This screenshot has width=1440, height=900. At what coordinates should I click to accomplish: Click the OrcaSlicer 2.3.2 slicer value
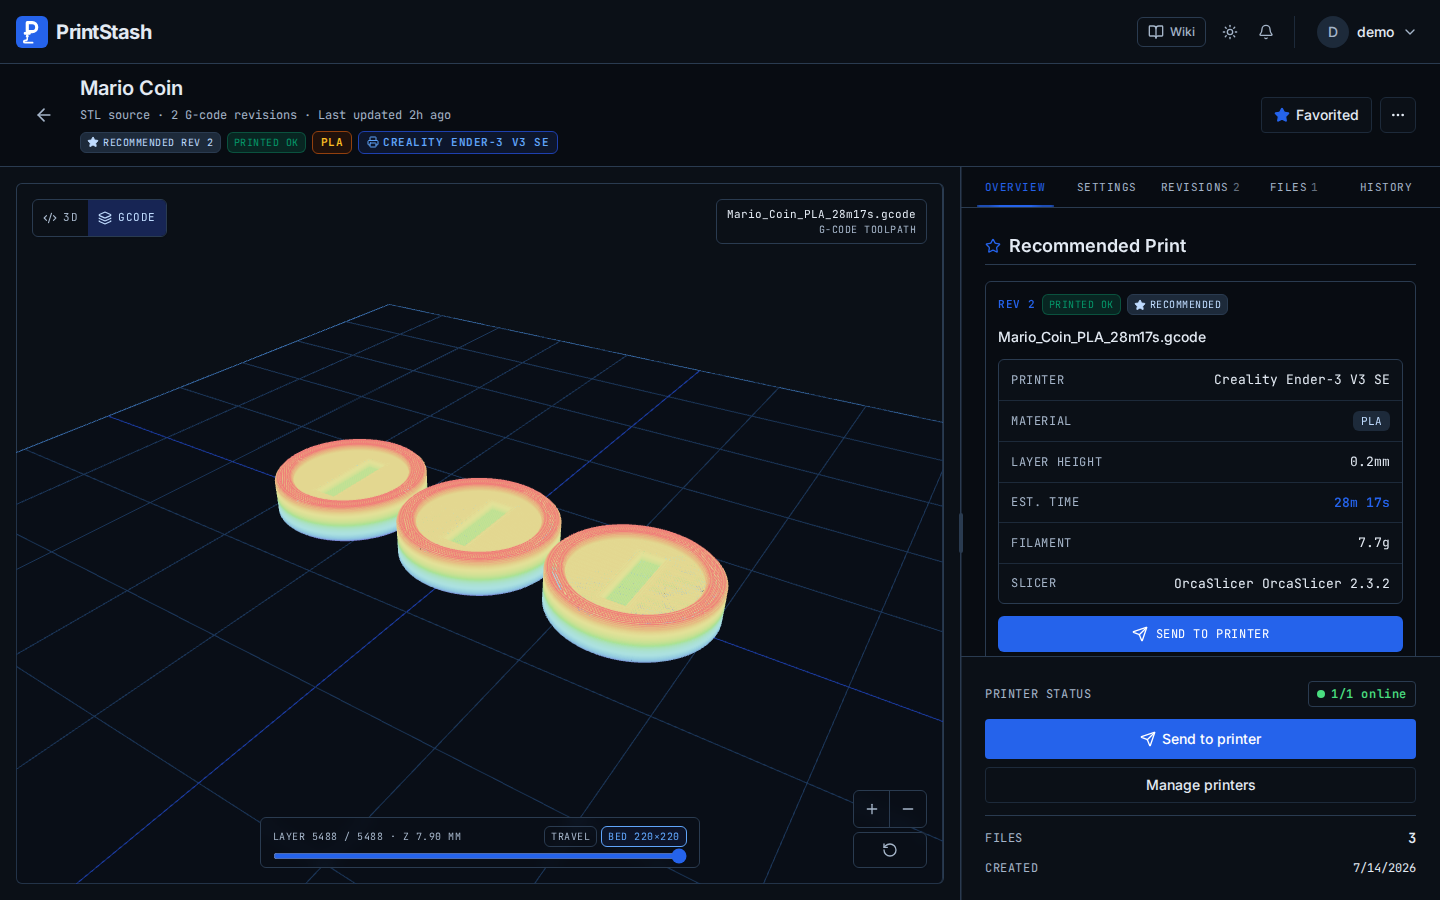point(1282,584)
